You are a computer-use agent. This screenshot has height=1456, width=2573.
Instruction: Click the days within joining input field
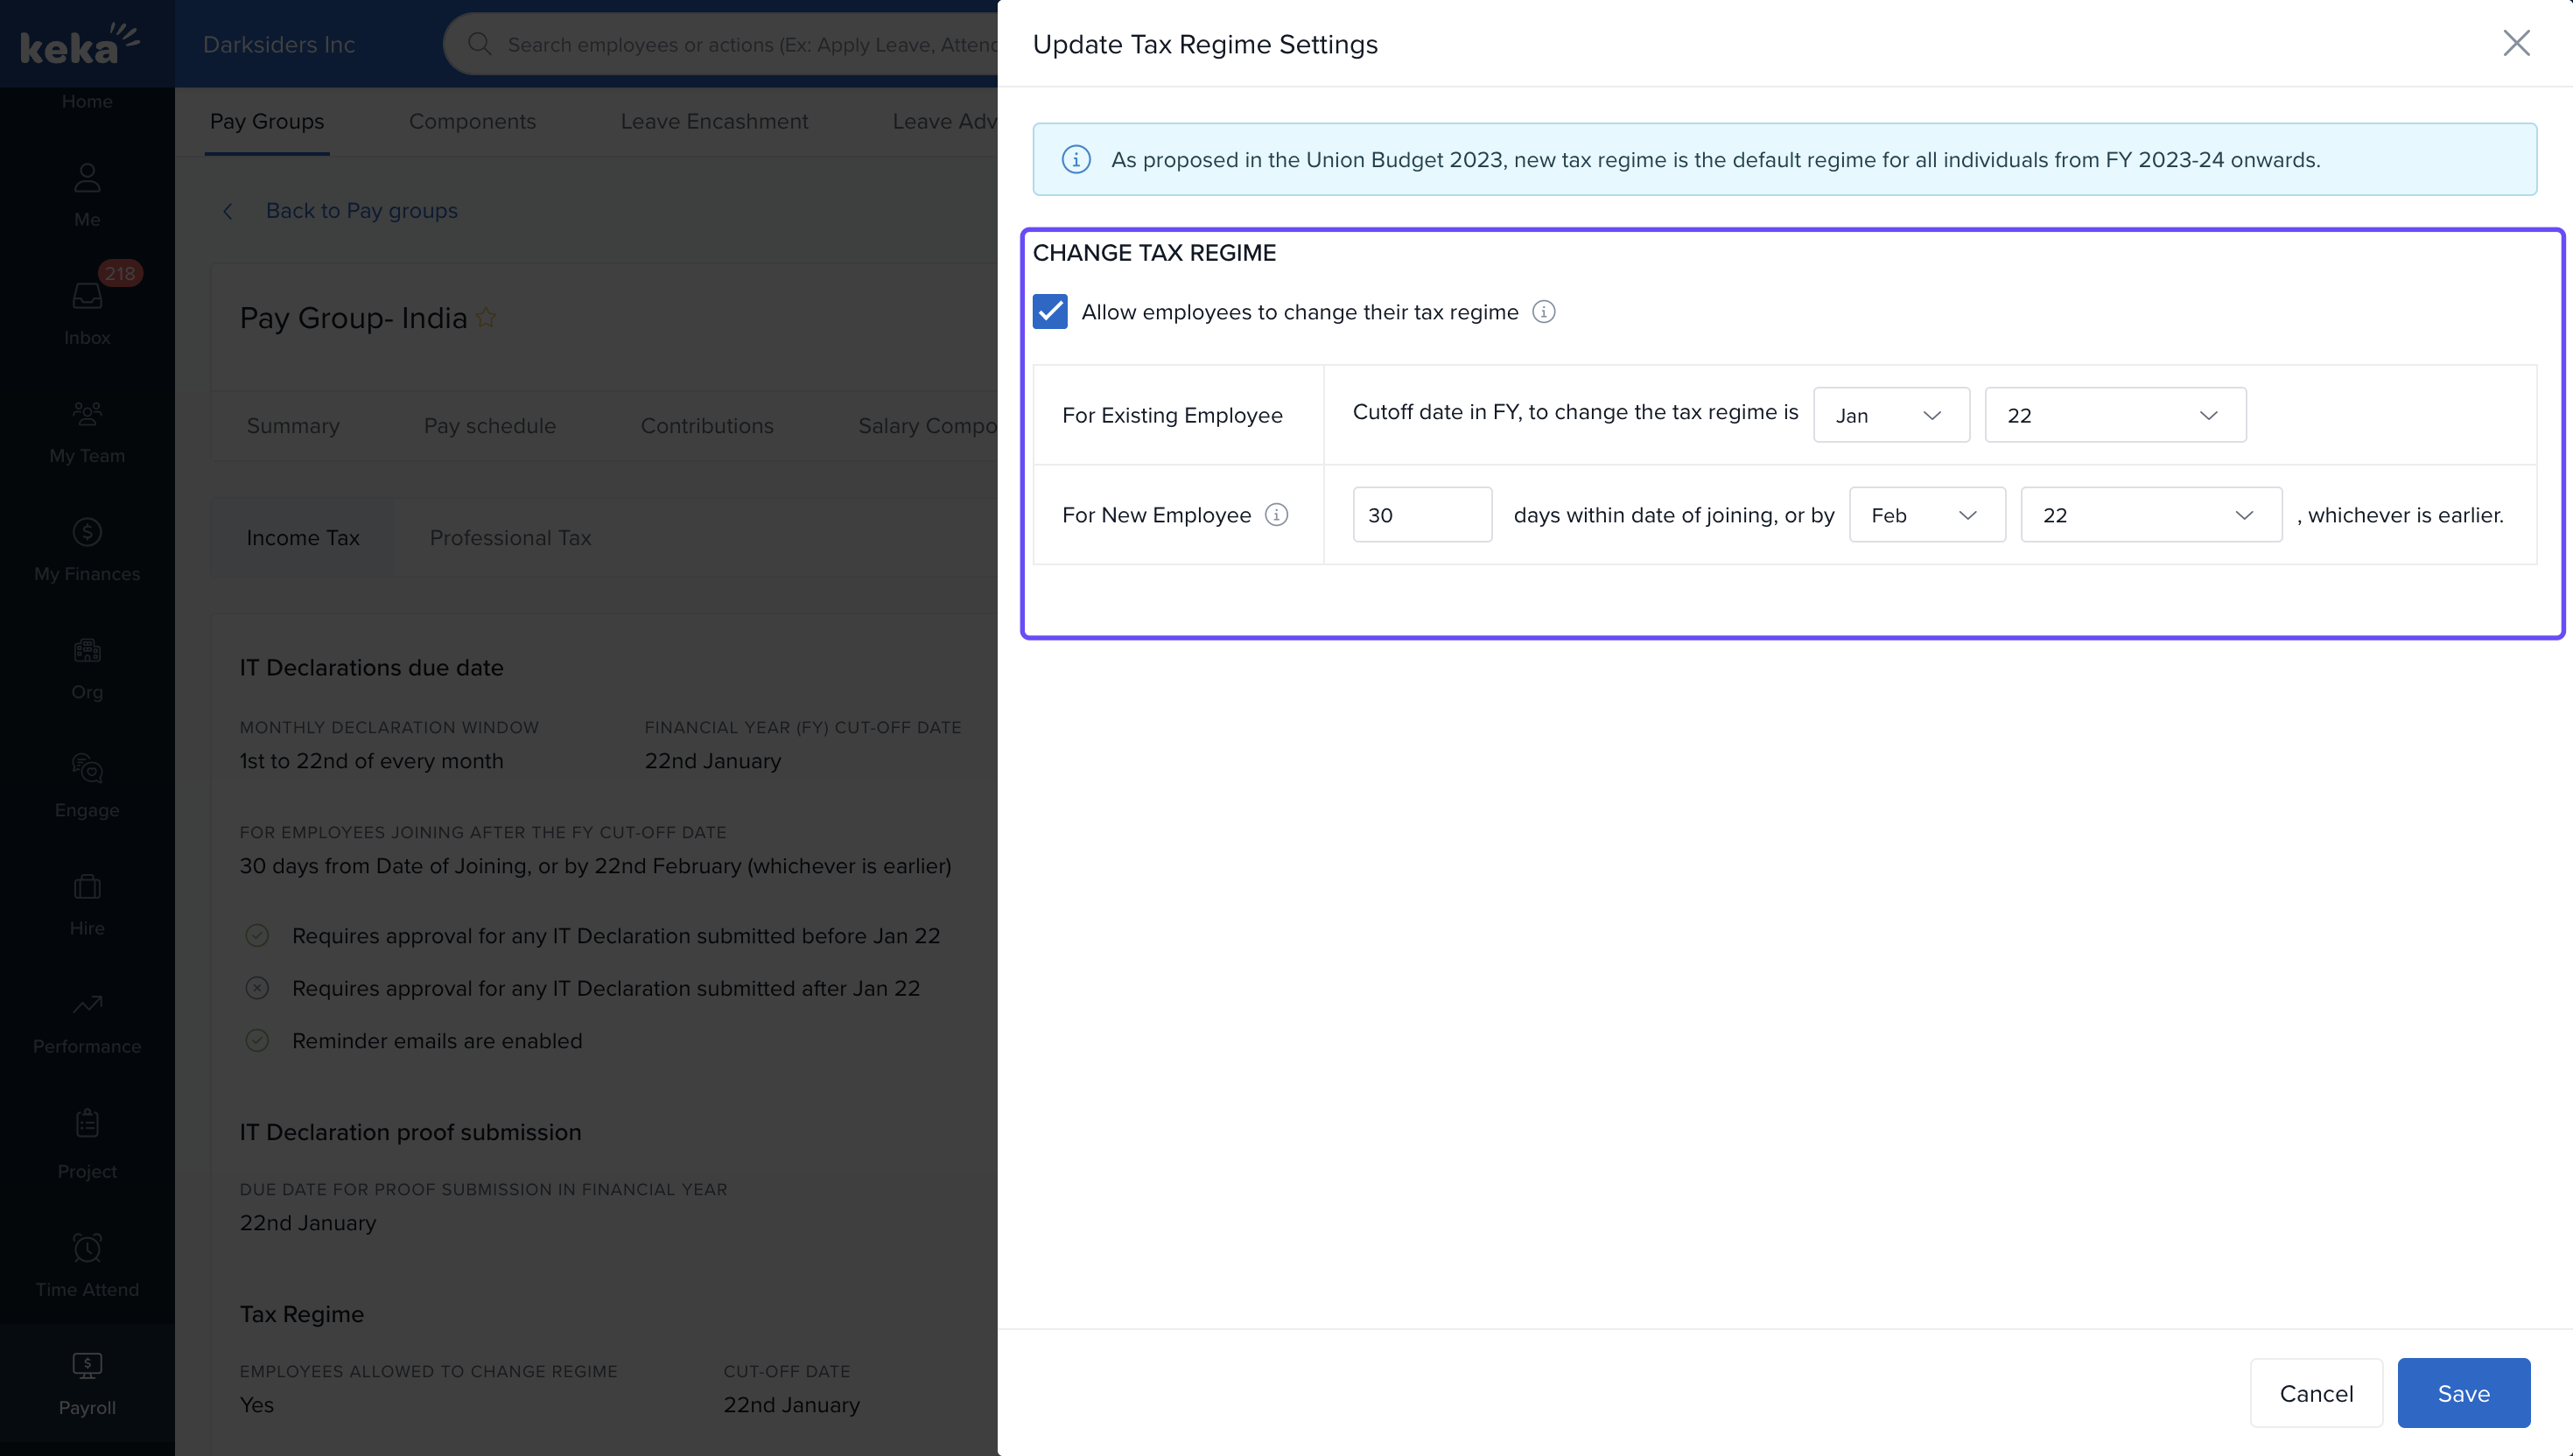coord(1421,515)
